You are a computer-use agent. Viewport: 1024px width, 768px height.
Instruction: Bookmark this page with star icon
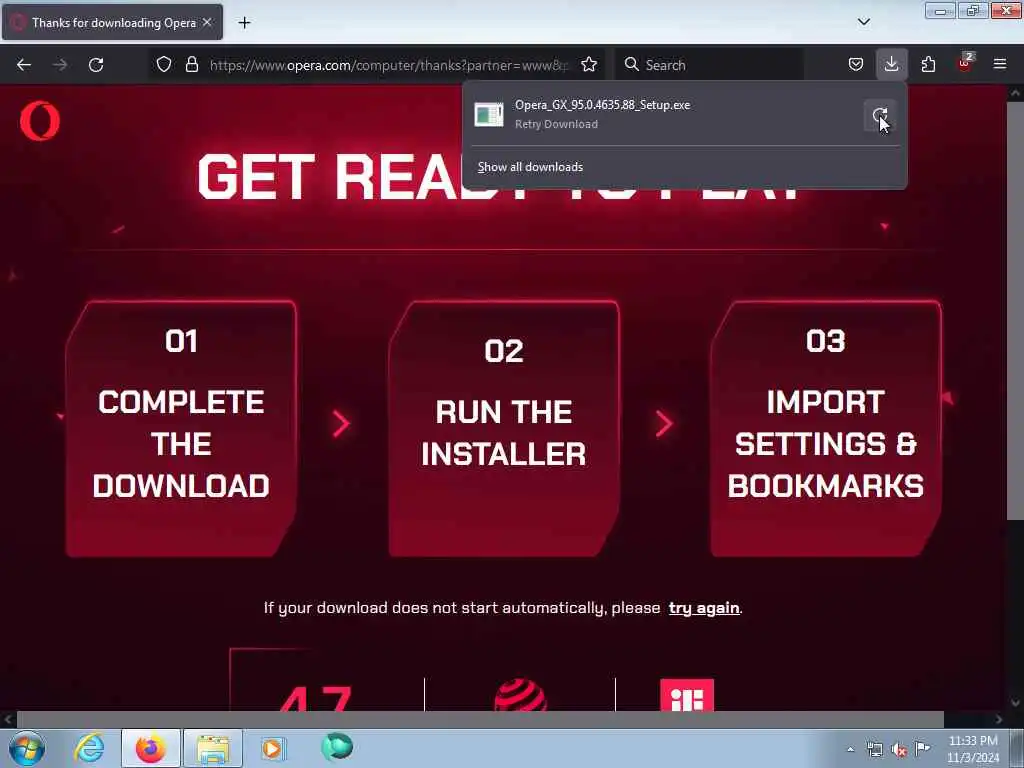tap(589, 65)
